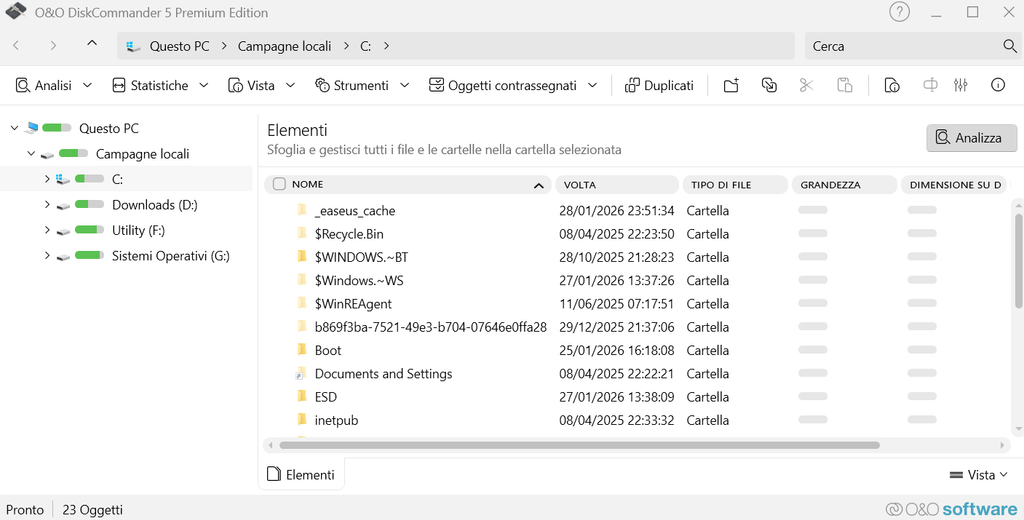Expand the Downloads (D:) tree node

pyautogui.click(x=47, y=204)
